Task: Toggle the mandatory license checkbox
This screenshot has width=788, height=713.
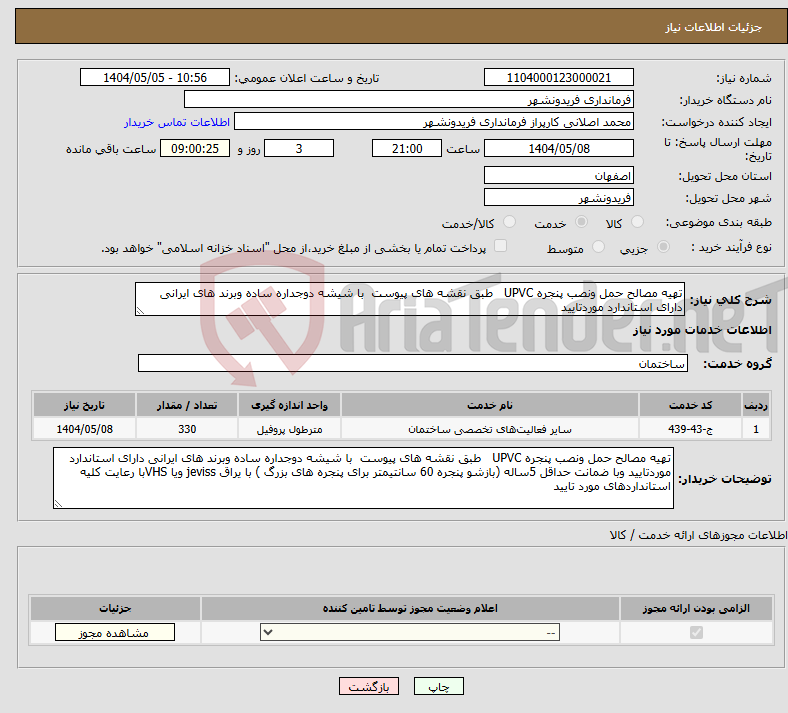Action: 697,632
